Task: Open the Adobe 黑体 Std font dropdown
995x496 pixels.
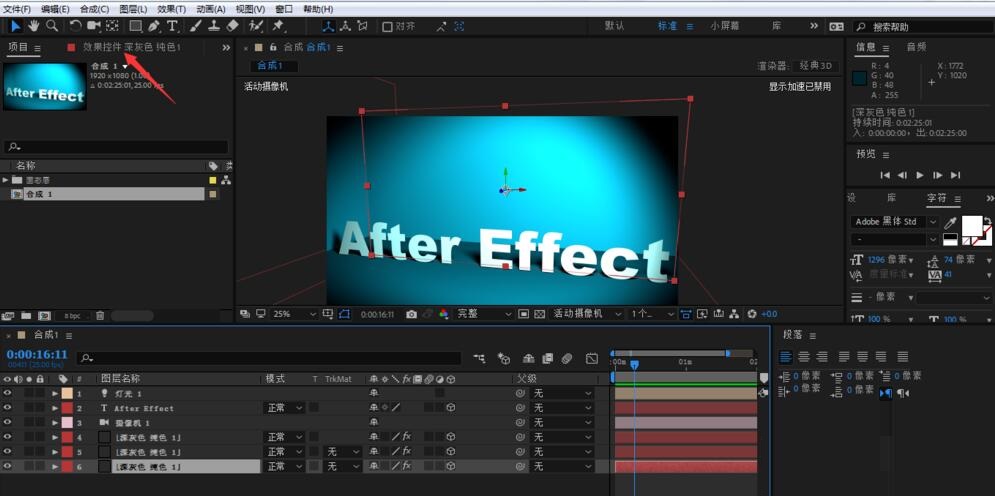Action: [894, 222]
